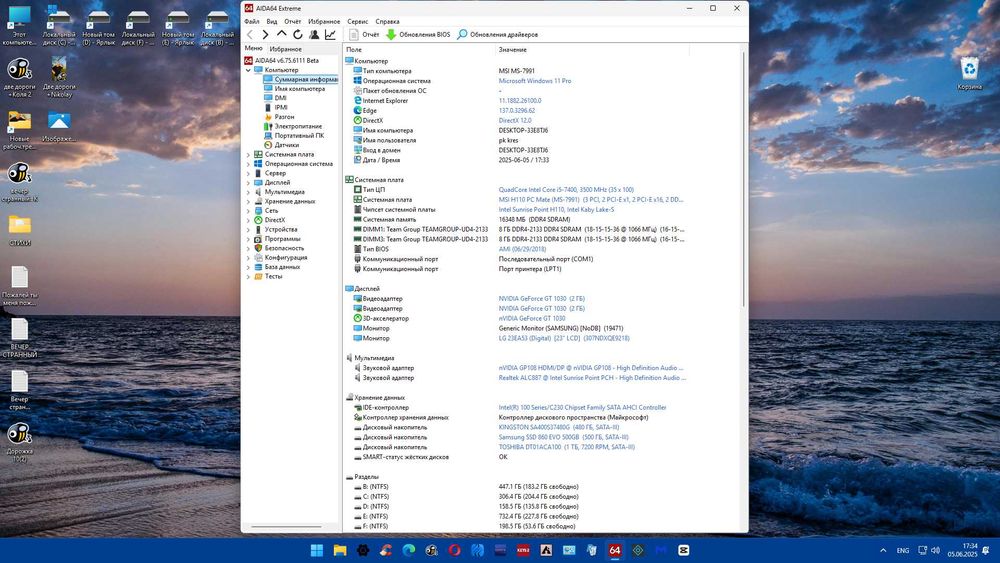Select Электропитание in the tree
The width and height of the screenshot is (1000, 563).
pyautogui.click(x=298, y=126)
